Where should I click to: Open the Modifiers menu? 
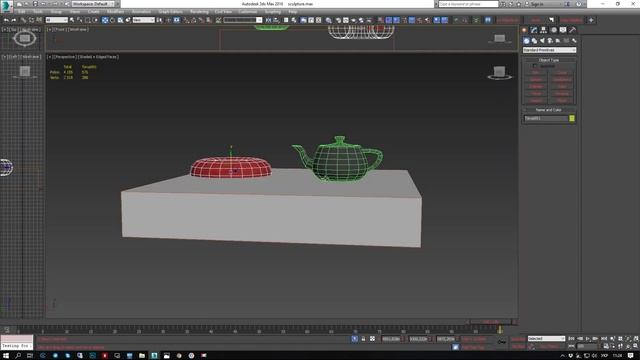click(x=115, y=12)
